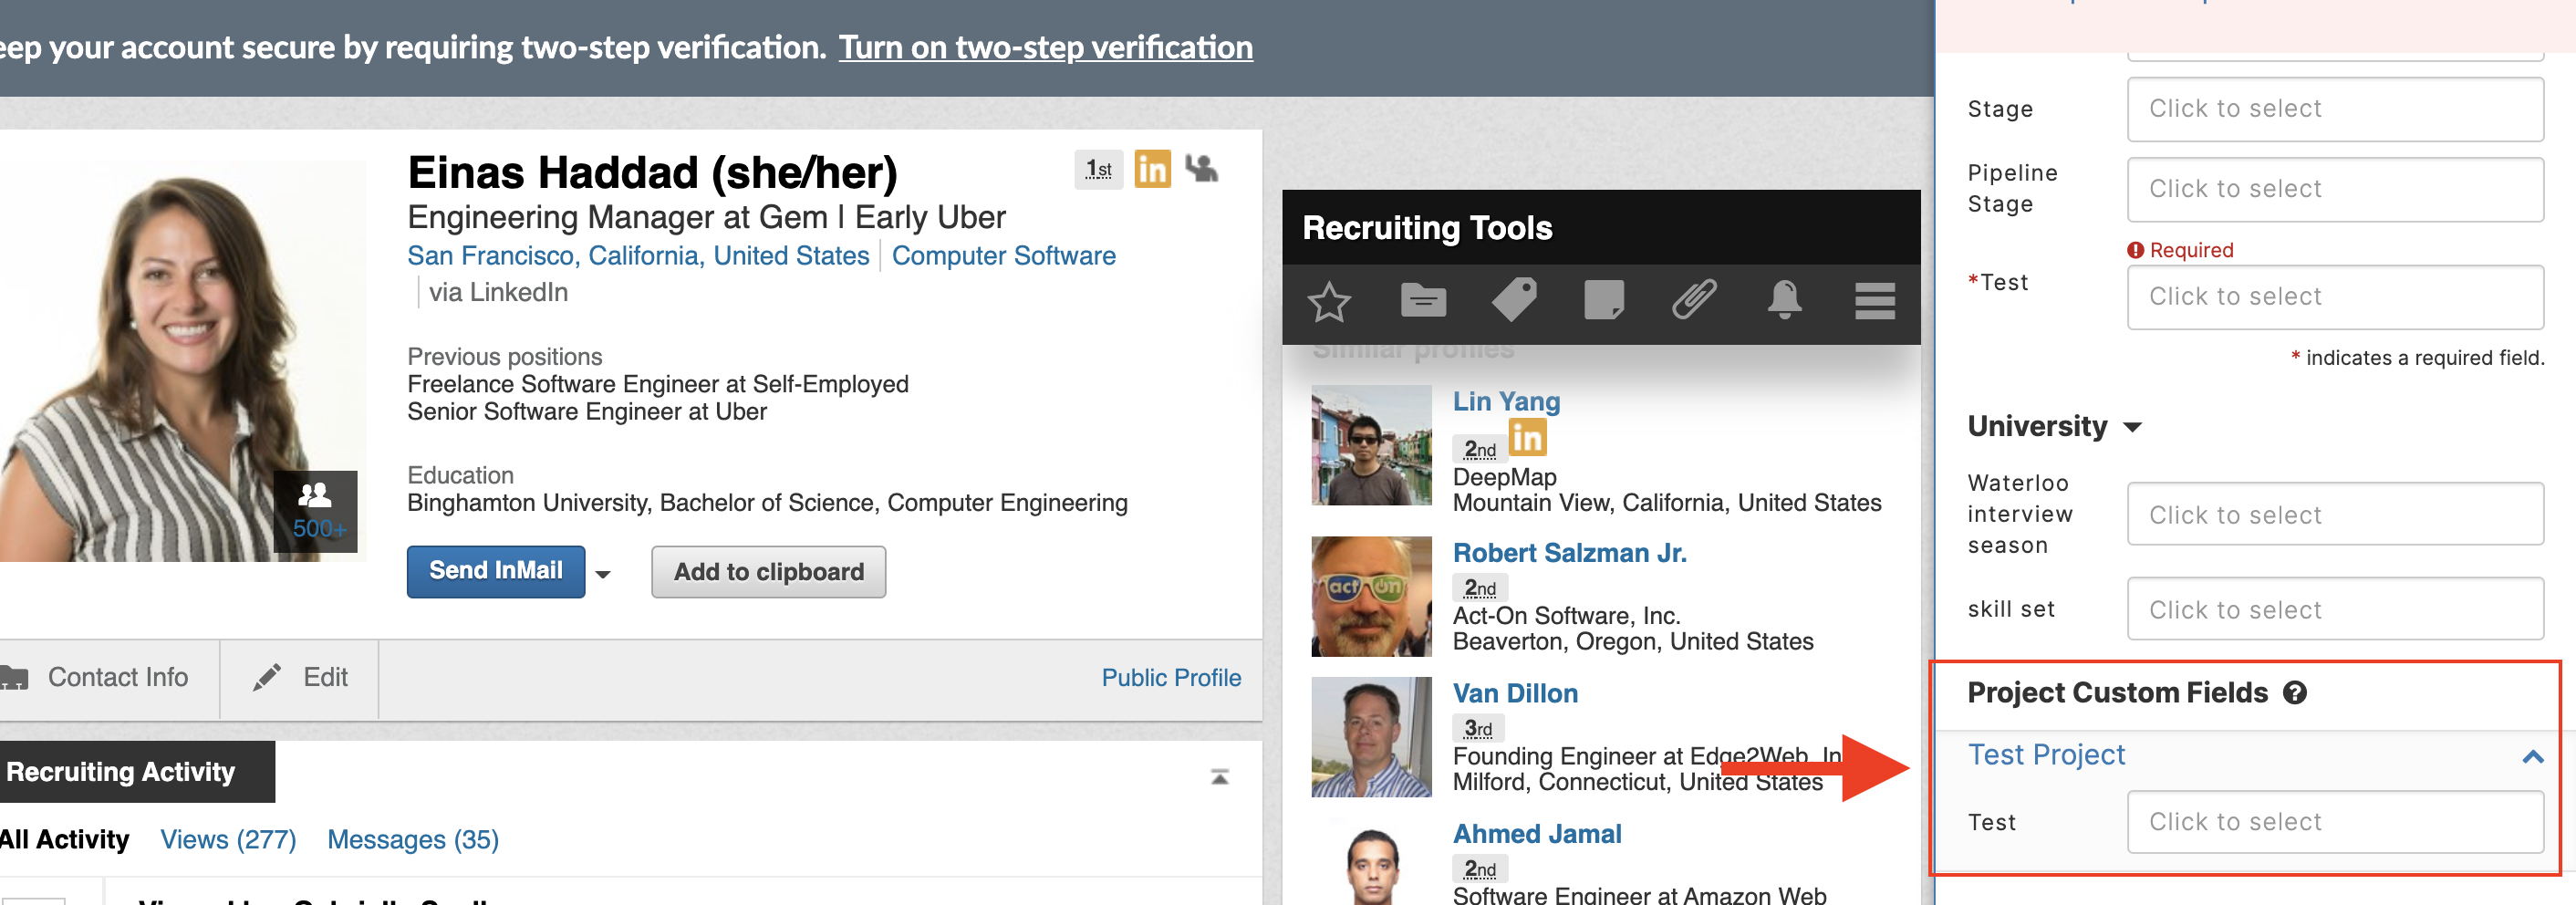Click 'Freelance Software Engineer at Self-Employed' text
The width and height of the screenshot is (2576, 905).
[658, 384]
